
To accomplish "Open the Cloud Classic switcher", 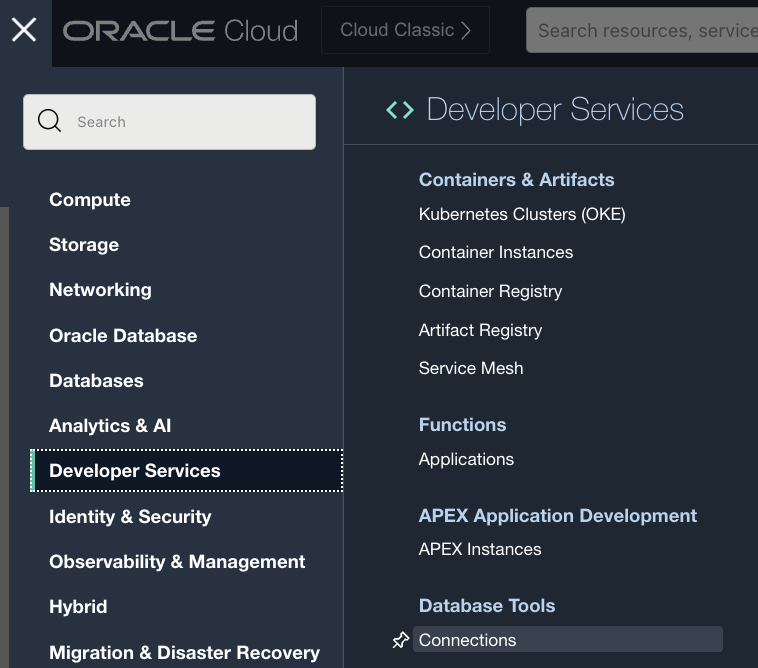I will click(405, 30).
